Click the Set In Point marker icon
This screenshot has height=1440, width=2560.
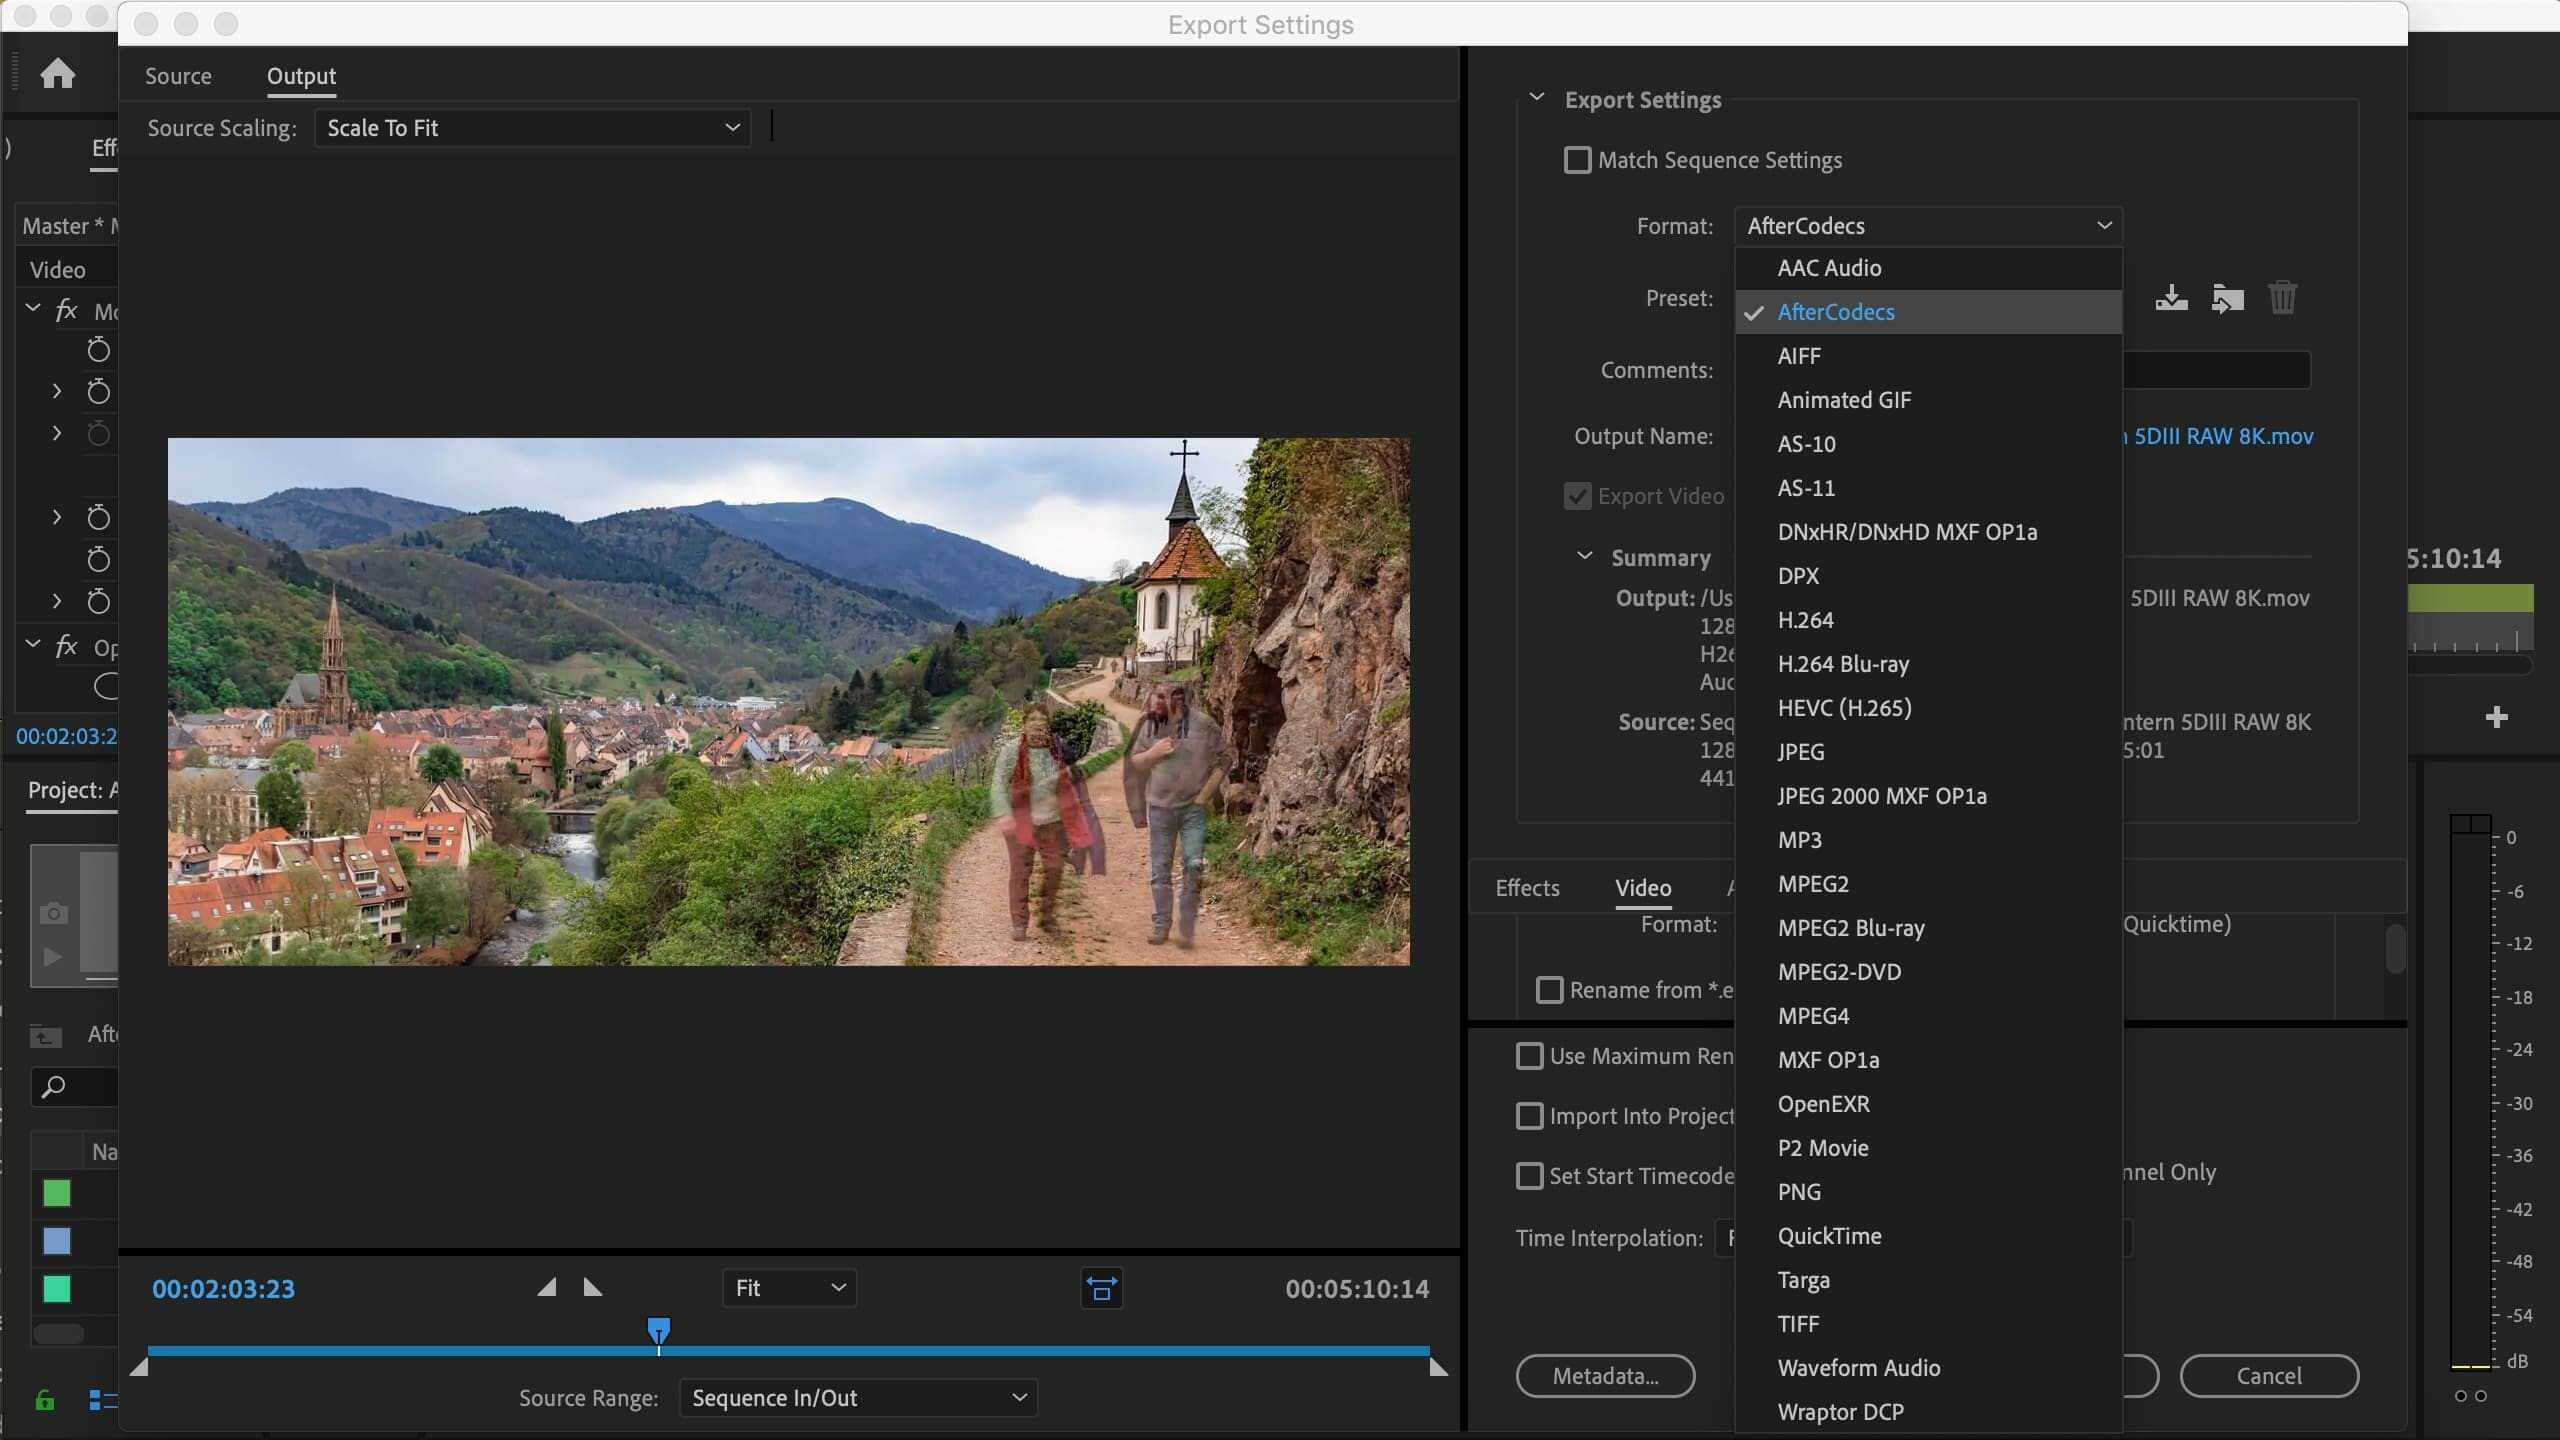tap(546, 1287)
